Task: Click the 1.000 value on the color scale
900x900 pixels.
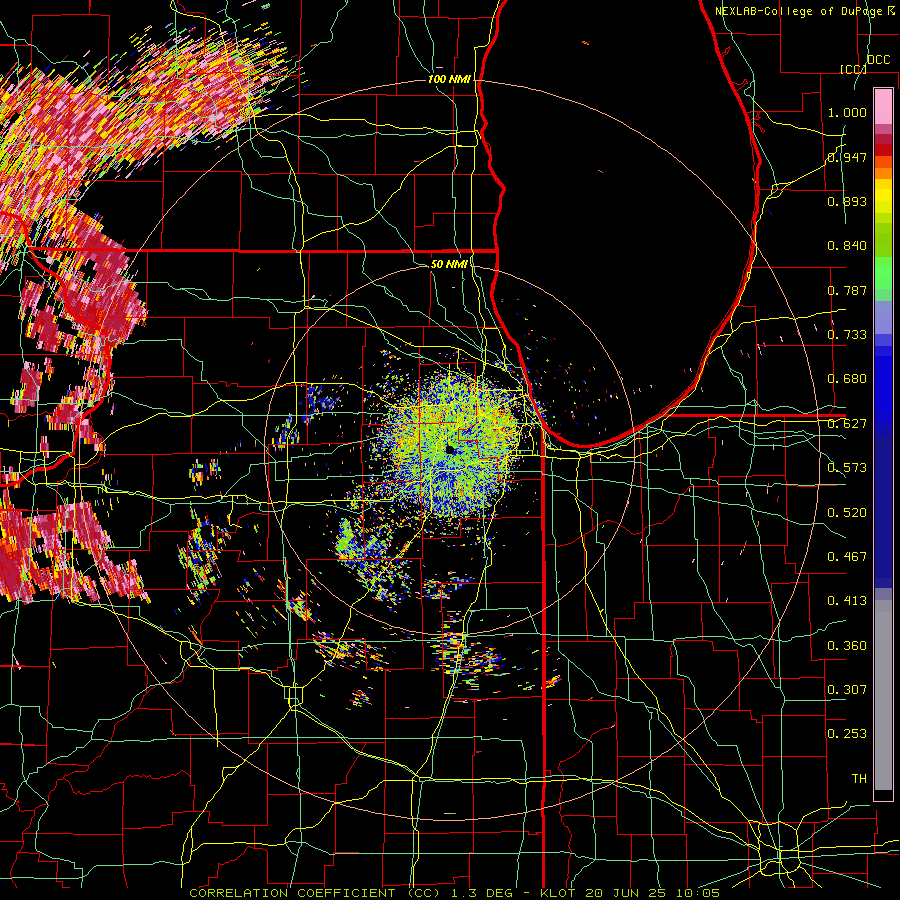Action: (847, 112)
